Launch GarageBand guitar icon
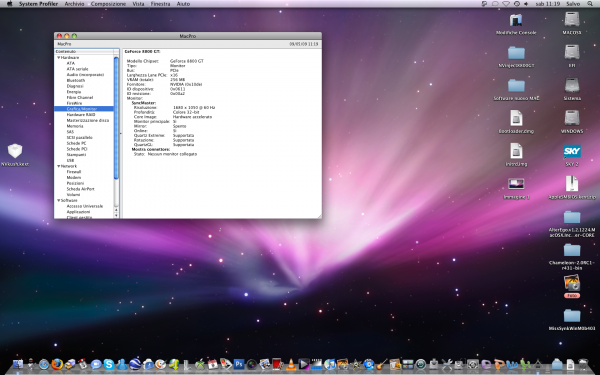 coord(382,364)
